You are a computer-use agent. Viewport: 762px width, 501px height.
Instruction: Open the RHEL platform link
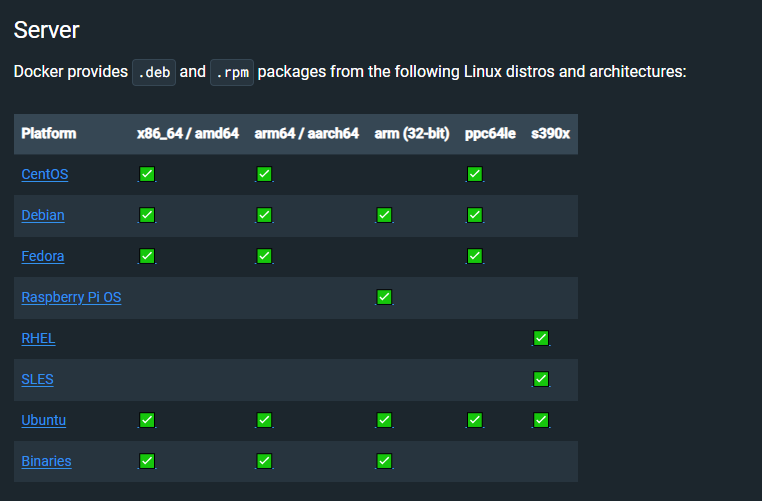(38, 338)
